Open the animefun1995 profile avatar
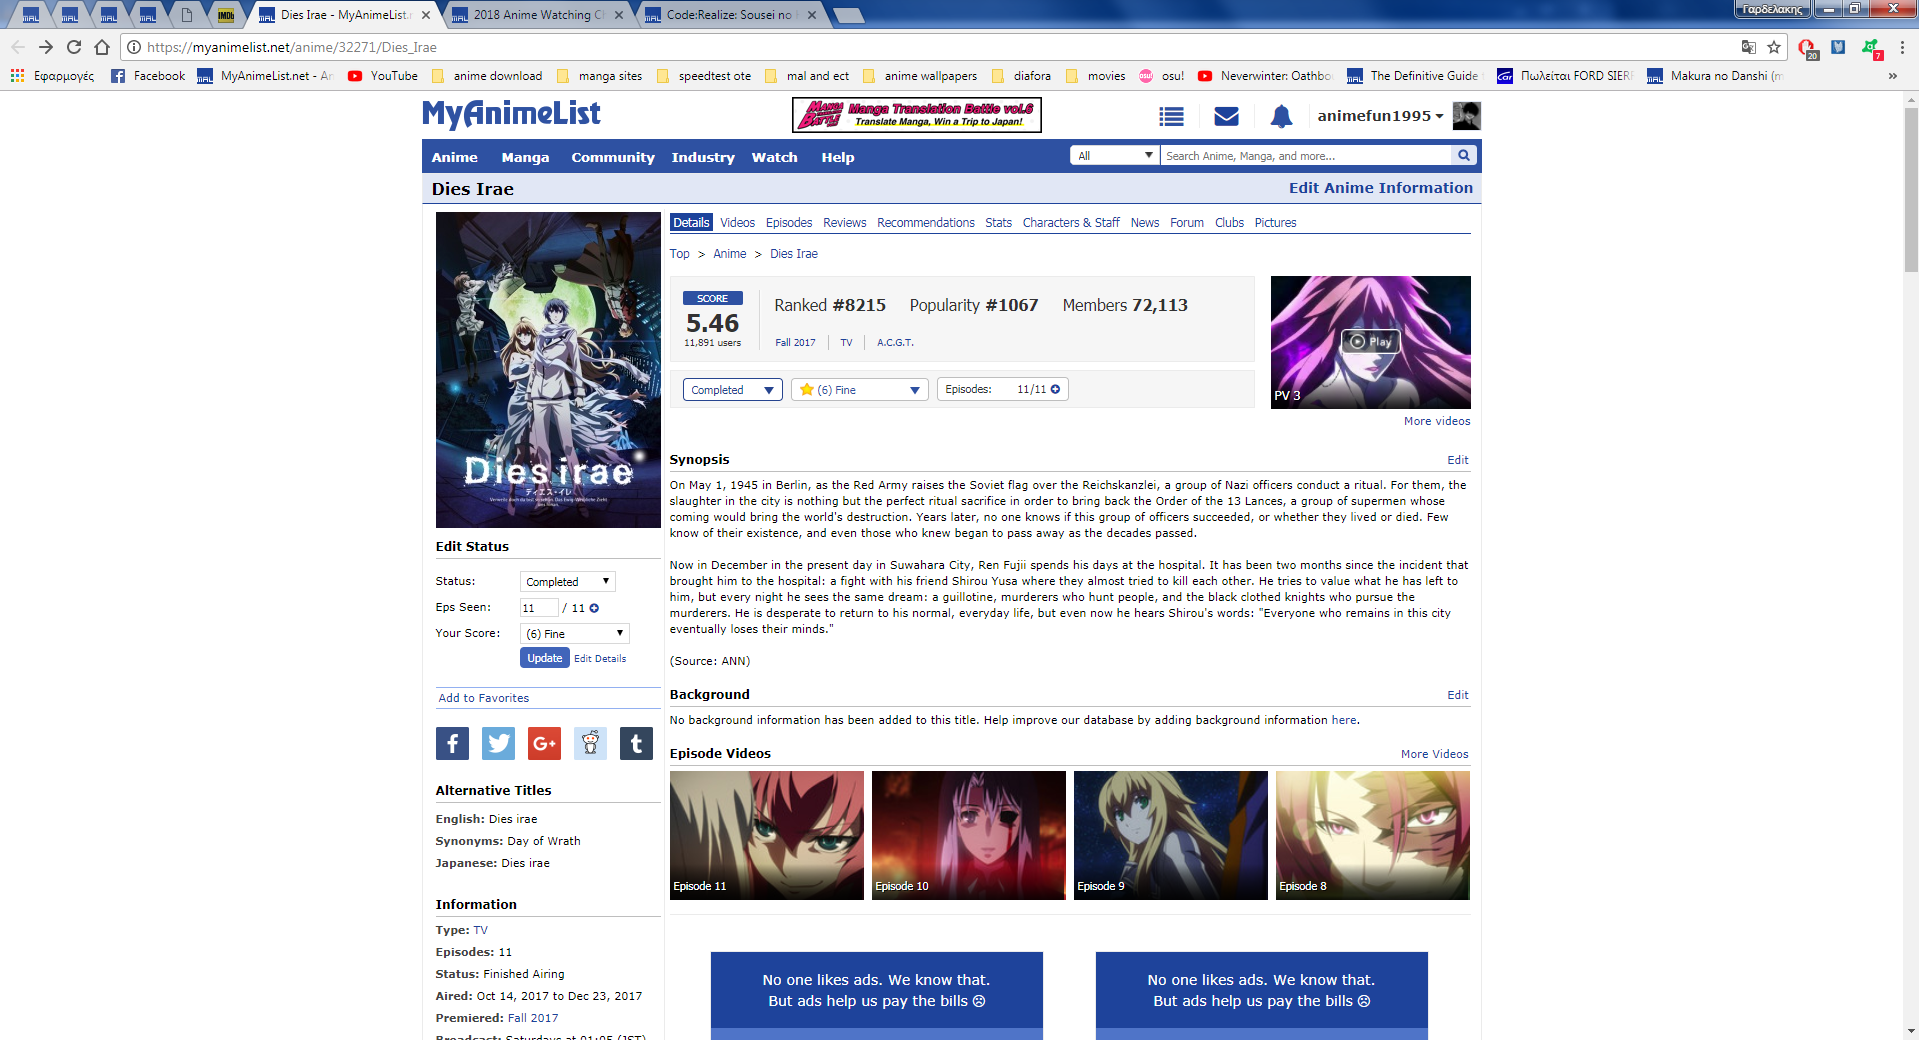The height and width of the screenshot is (1040, 1919). (1466, 116)
